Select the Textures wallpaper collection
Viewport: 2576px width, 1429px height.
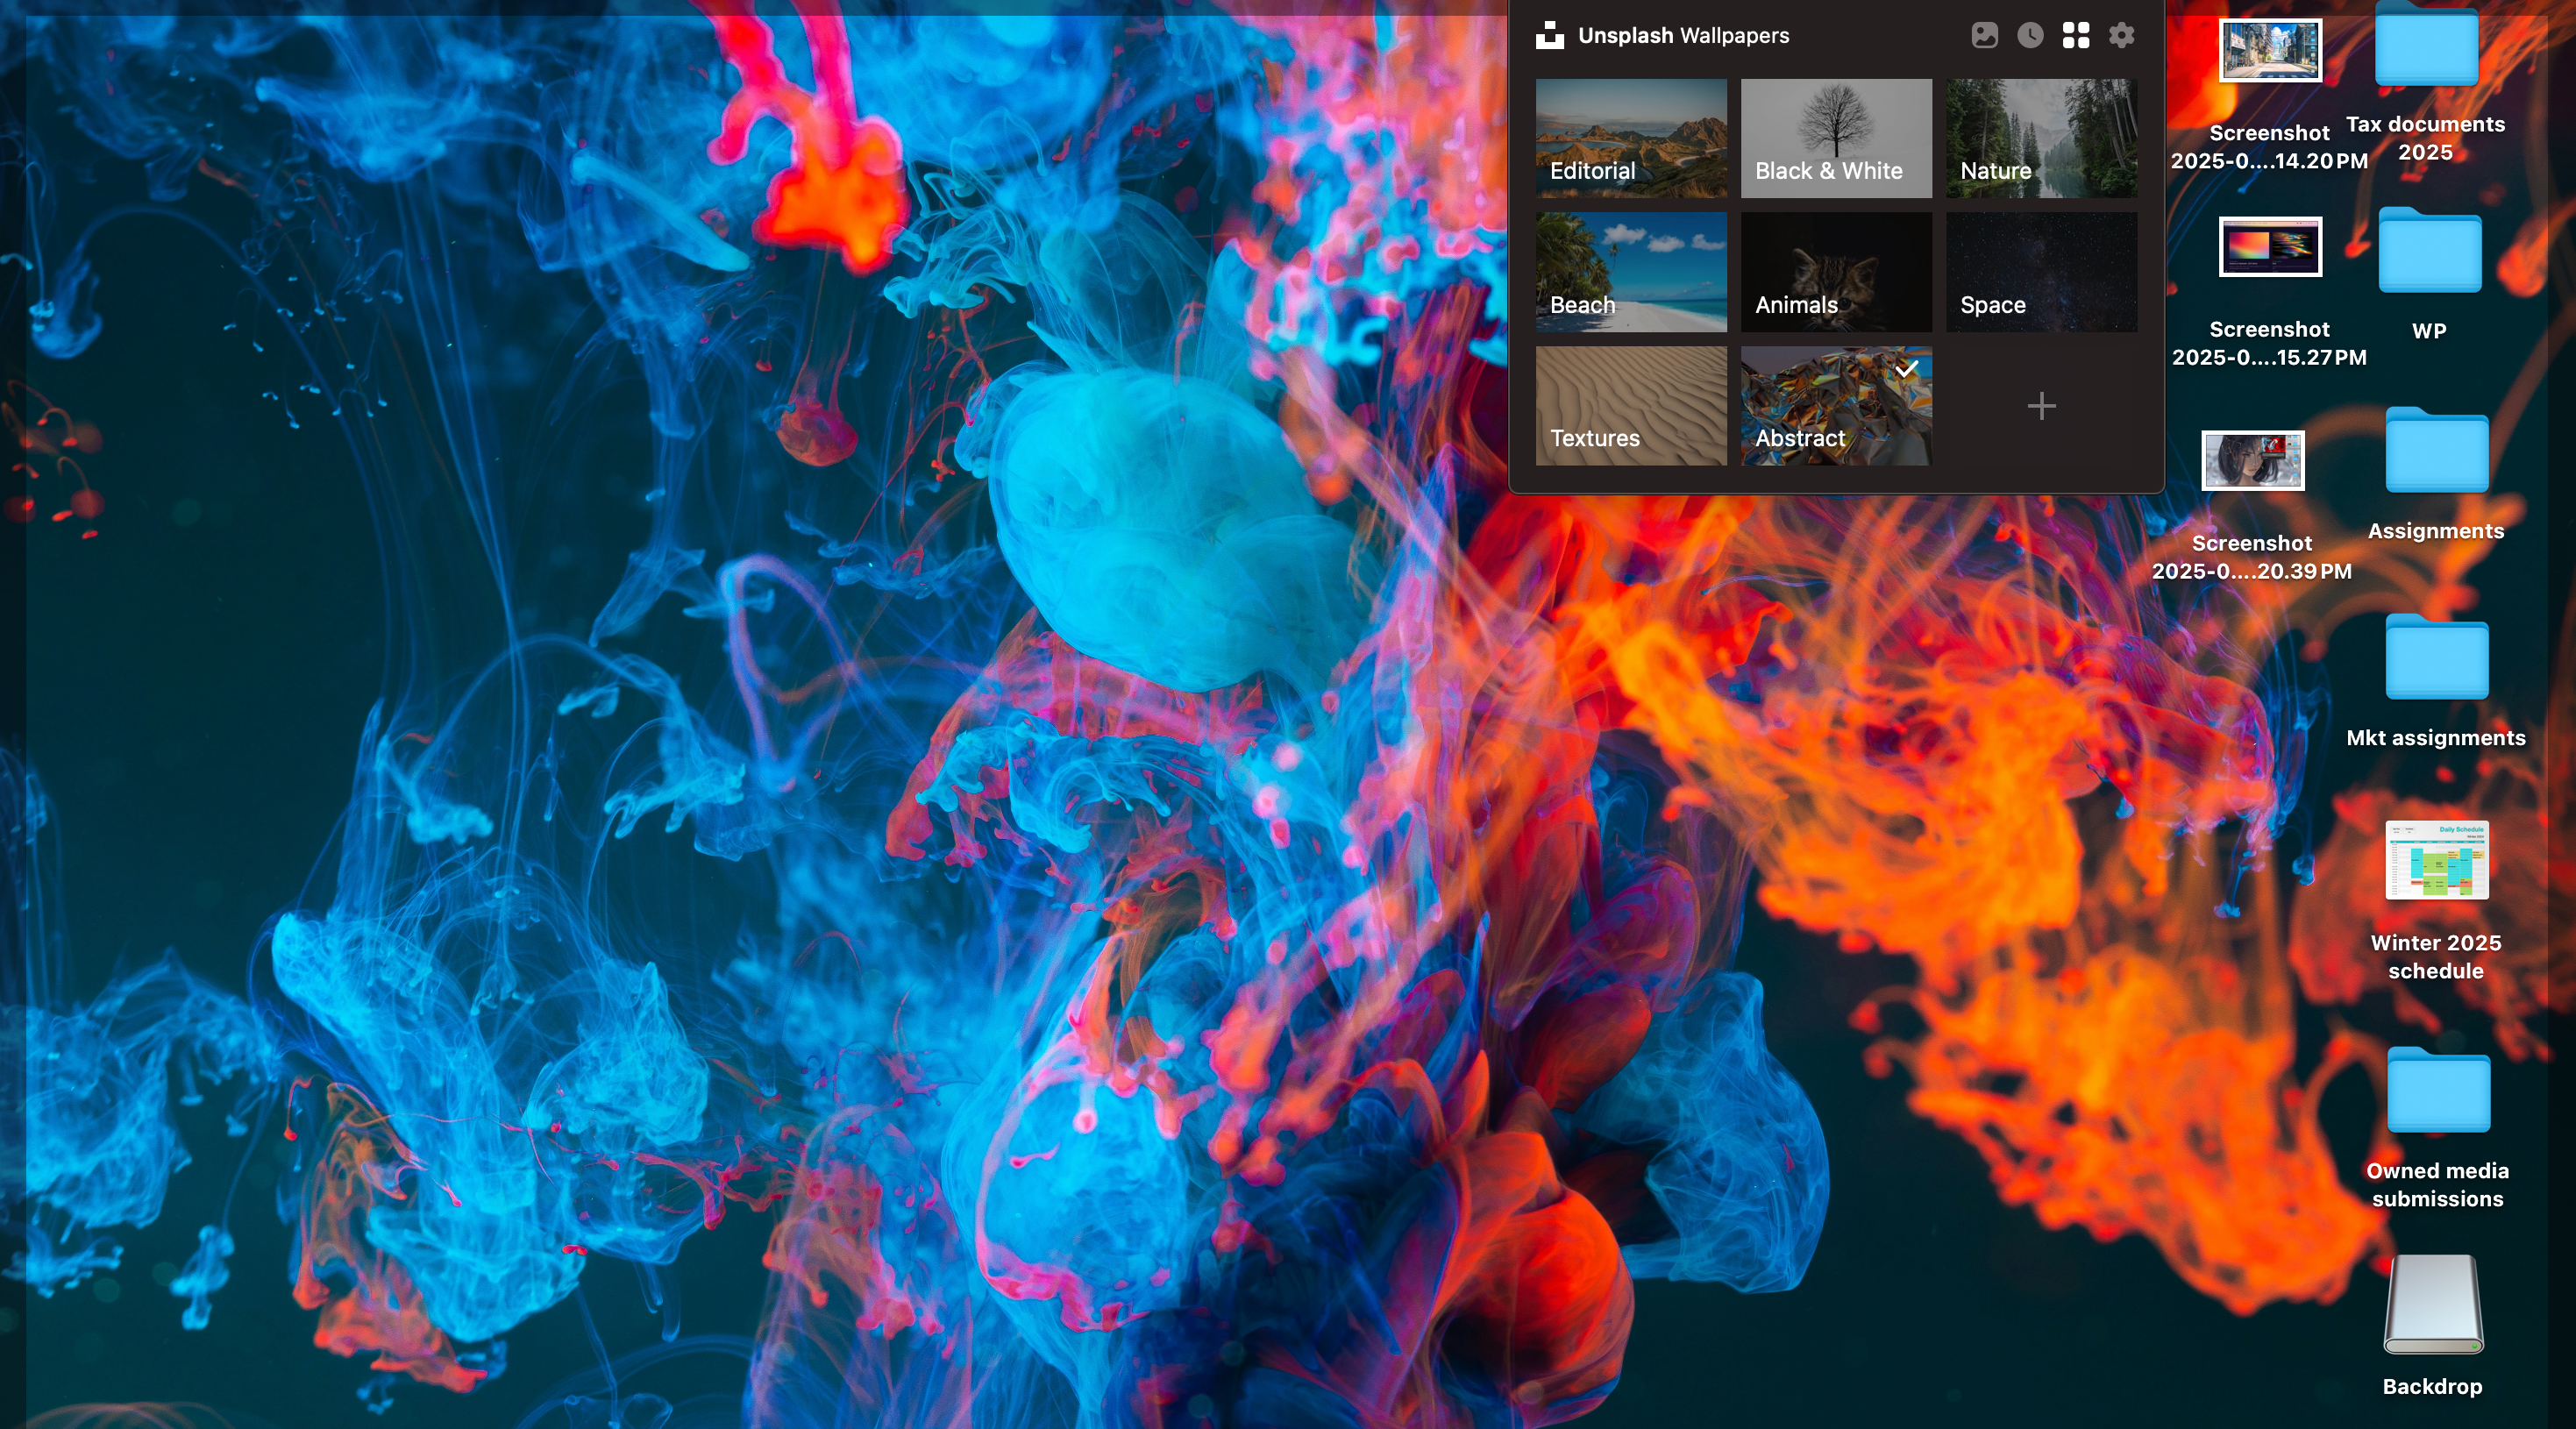tap(1631, 406)
